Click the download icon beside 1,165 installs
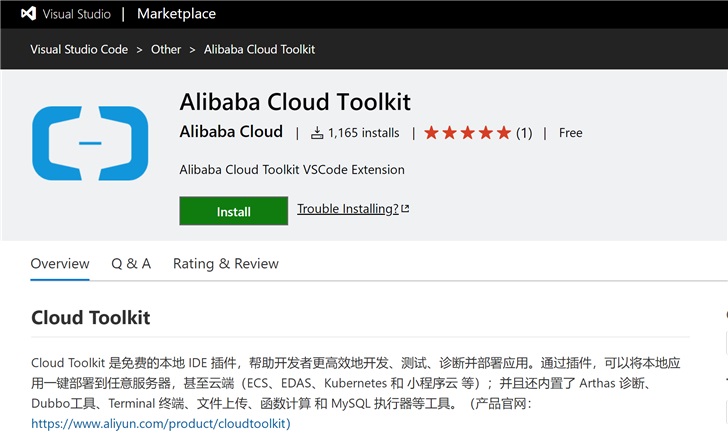The width and height of the screenshot is (728, 445). (x=317, y=133)
